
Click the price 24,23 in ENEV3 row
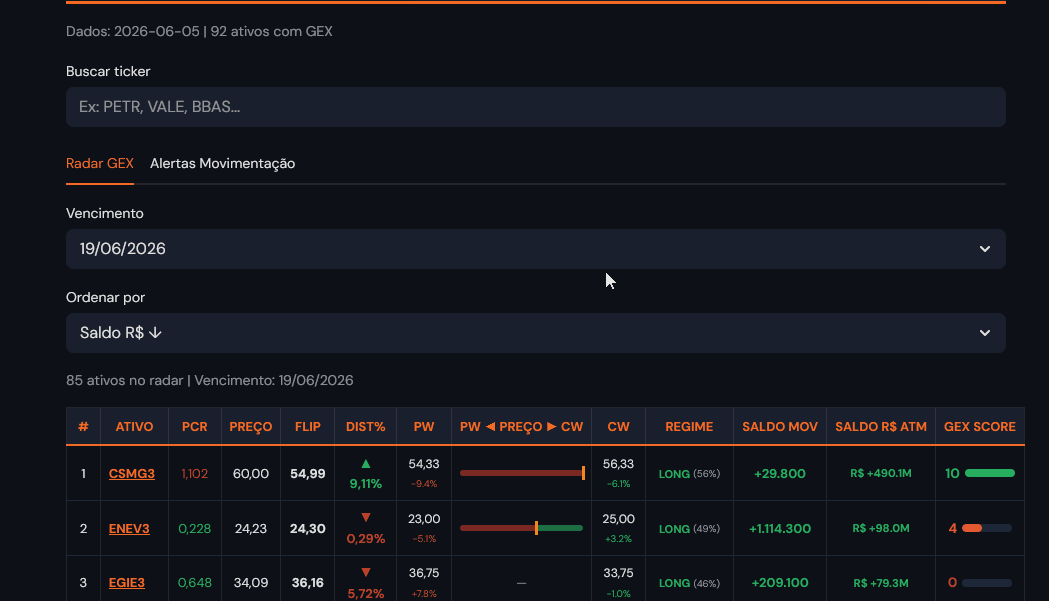pyautogui.click(x=251, y=529)
